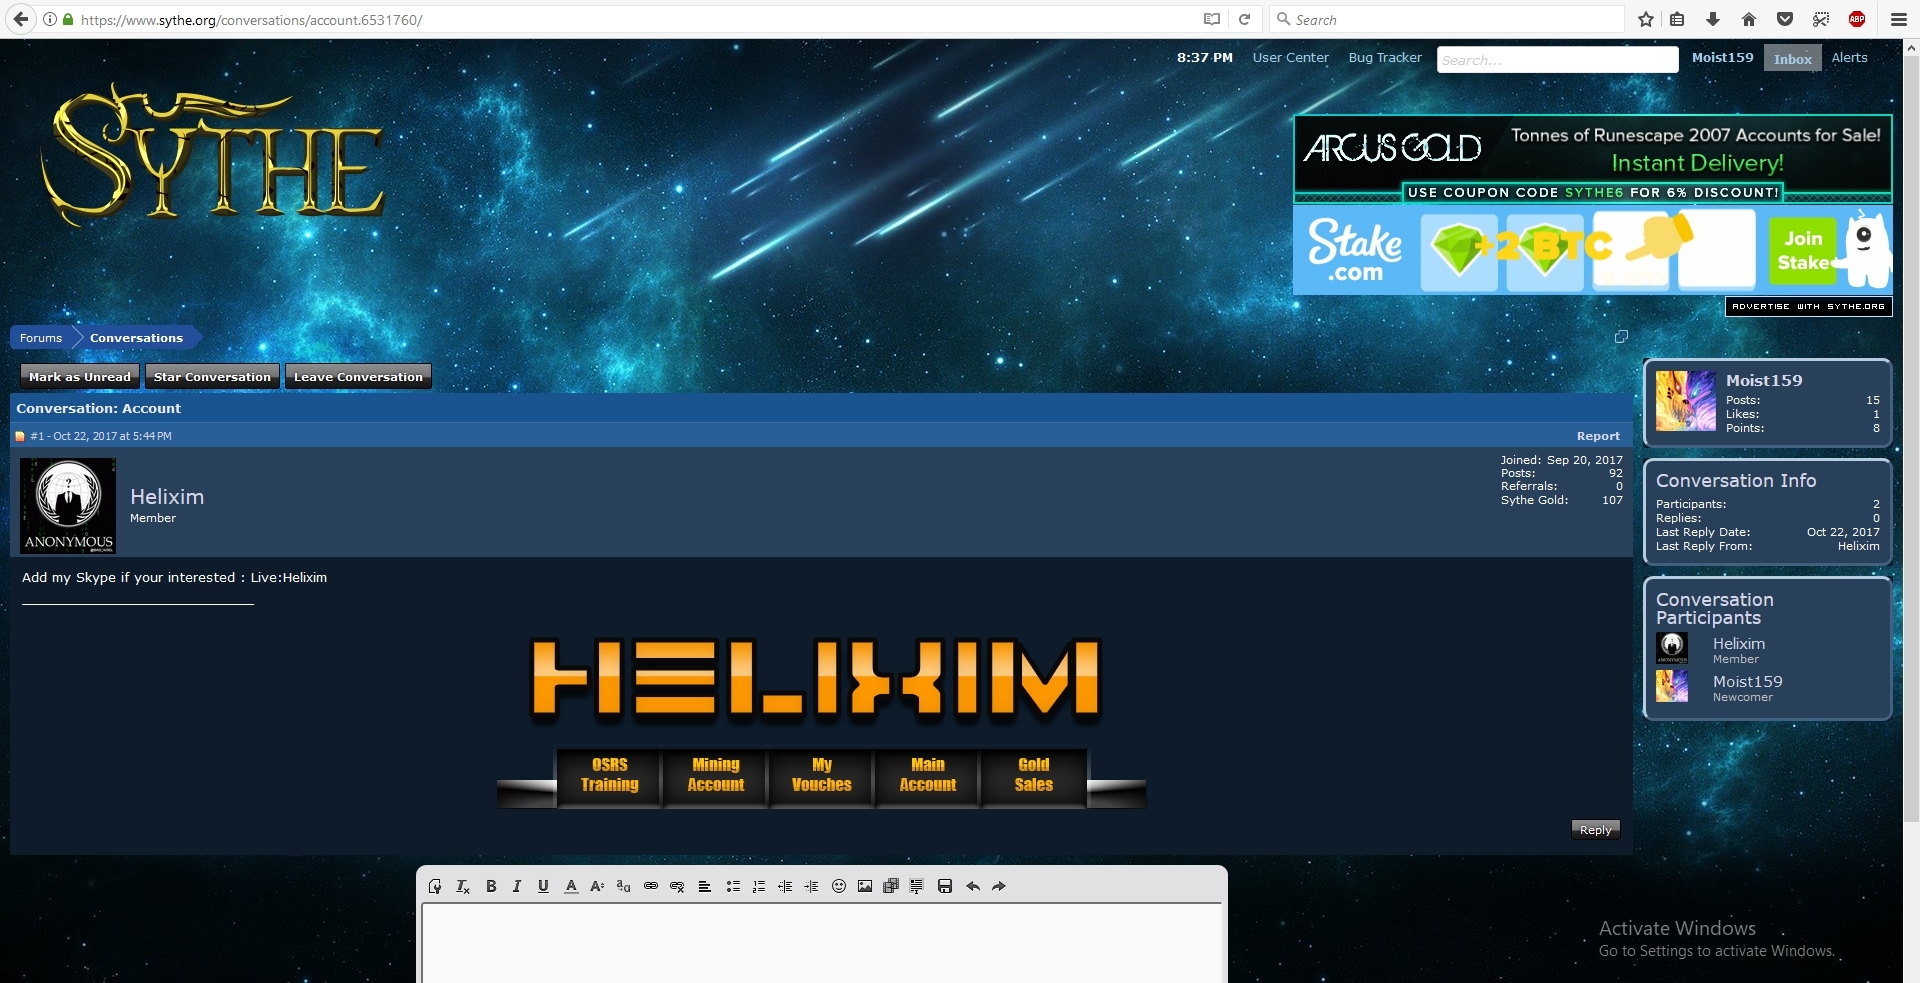Open the Bug Tracker link
This screenshot has height=983, width=1920.
[1385, 58]
